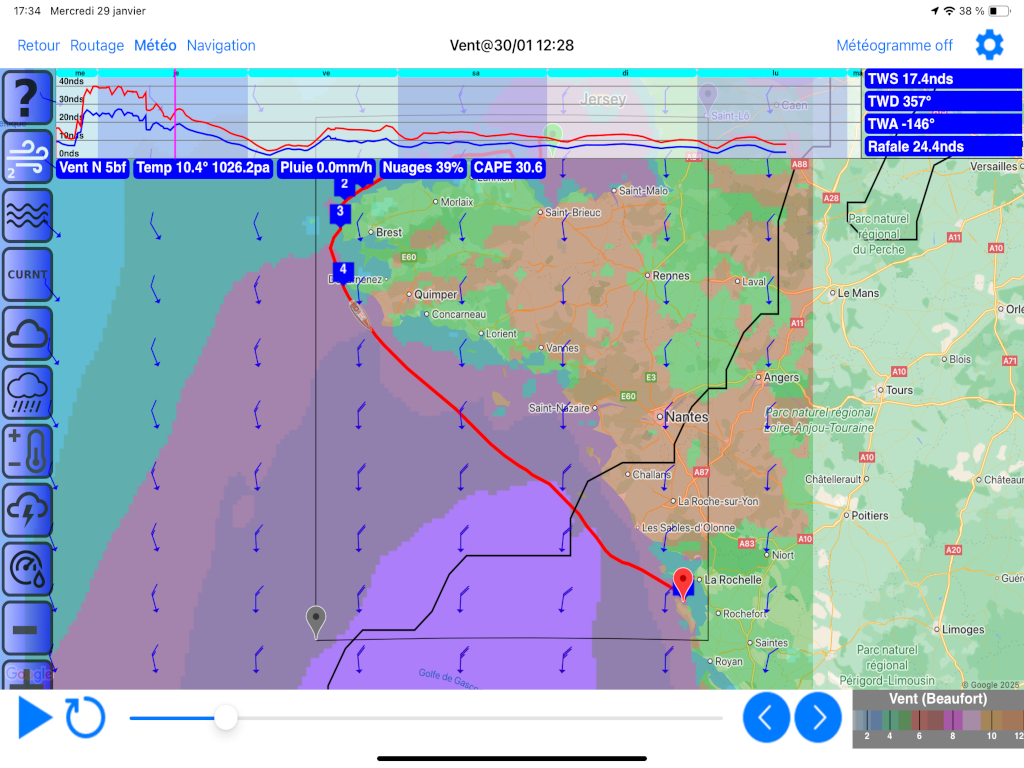Show the cloud cover layer
The height and width of the screenshot is (768, 1024).
coord(27,334)
